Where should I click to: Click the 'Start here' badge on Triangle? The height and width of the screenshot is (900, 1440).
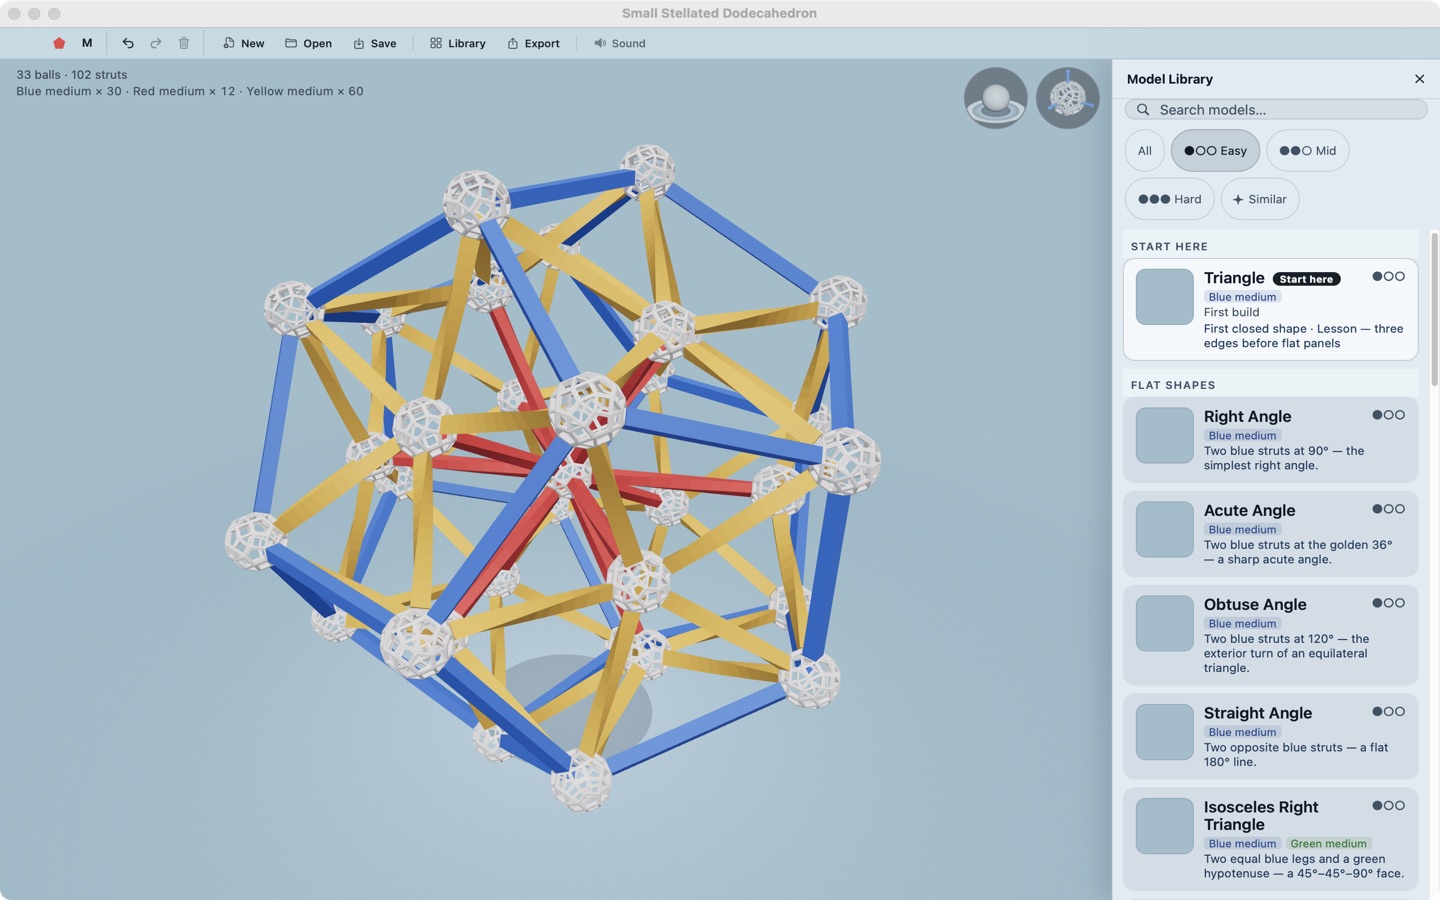pyautogui.click(x=1306, y=279)
